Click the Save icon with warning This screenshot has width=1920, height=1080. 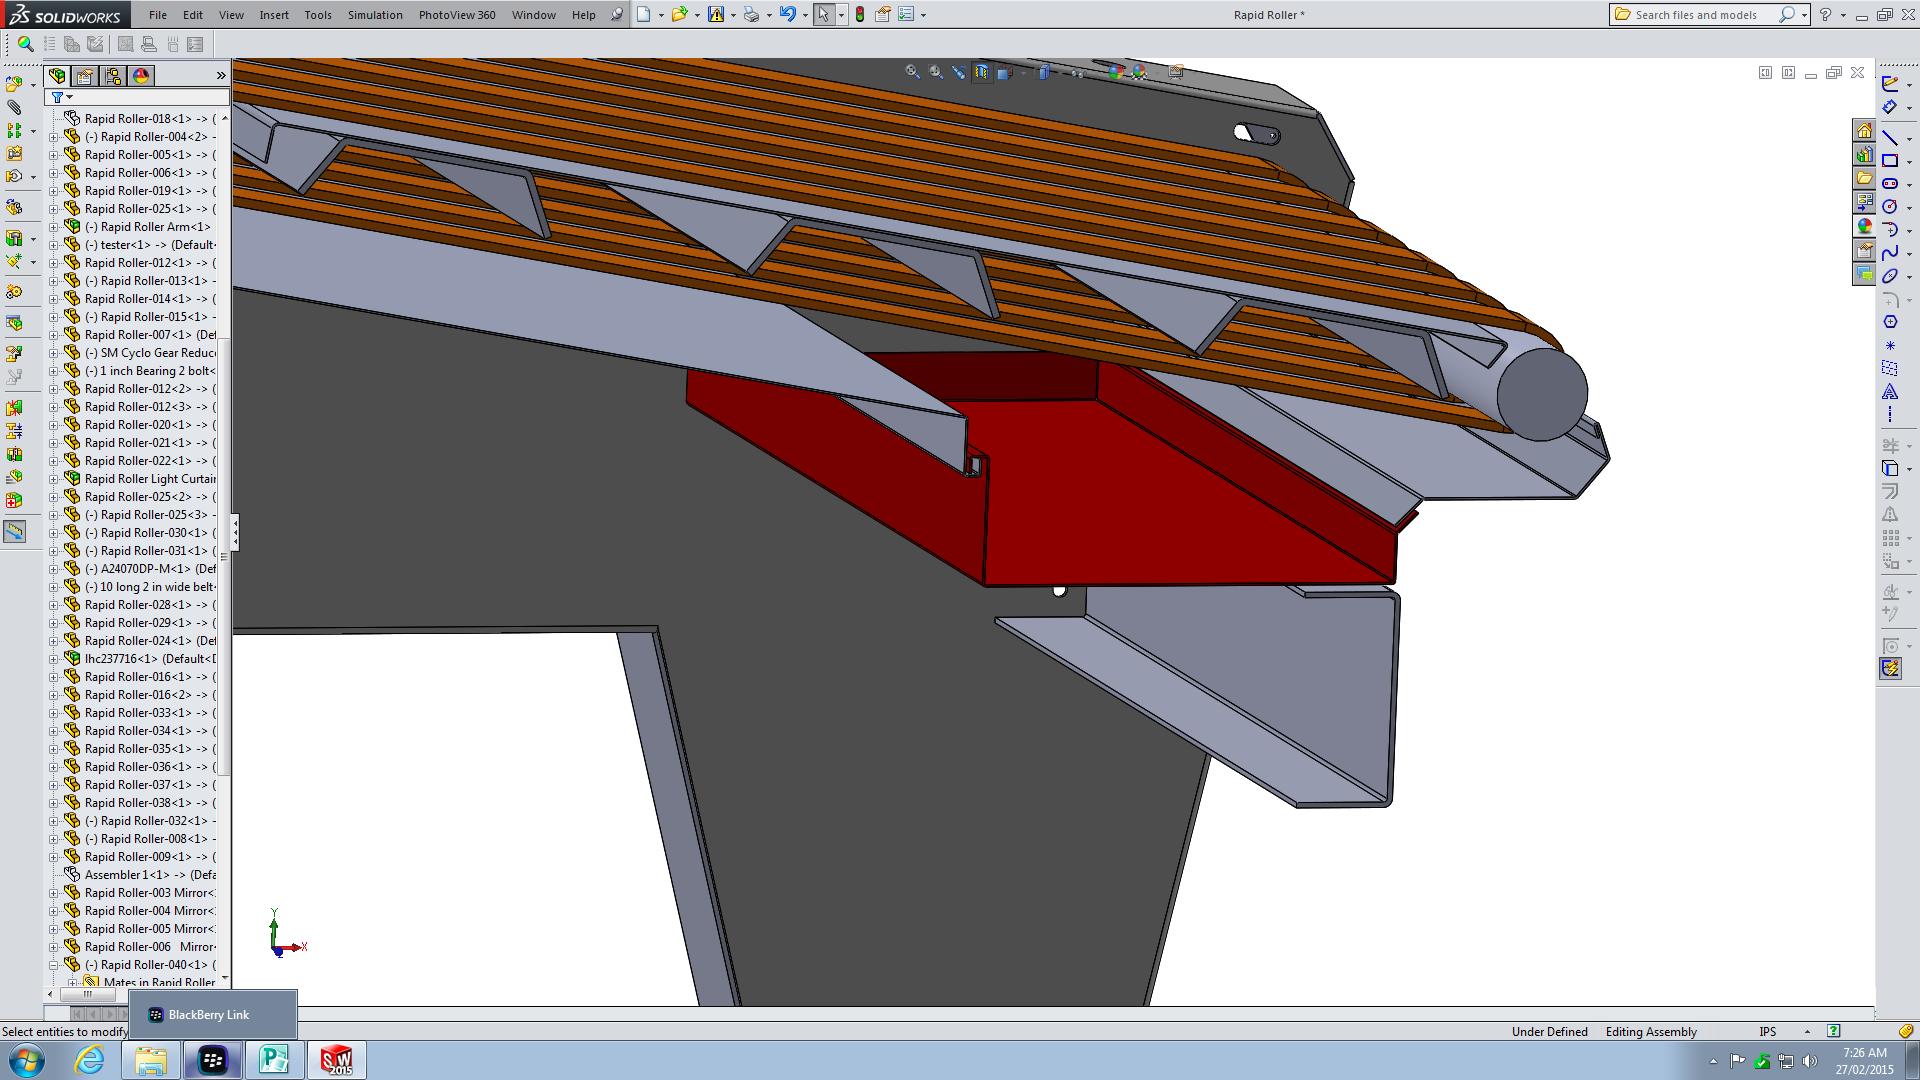(x=716, y=14)
